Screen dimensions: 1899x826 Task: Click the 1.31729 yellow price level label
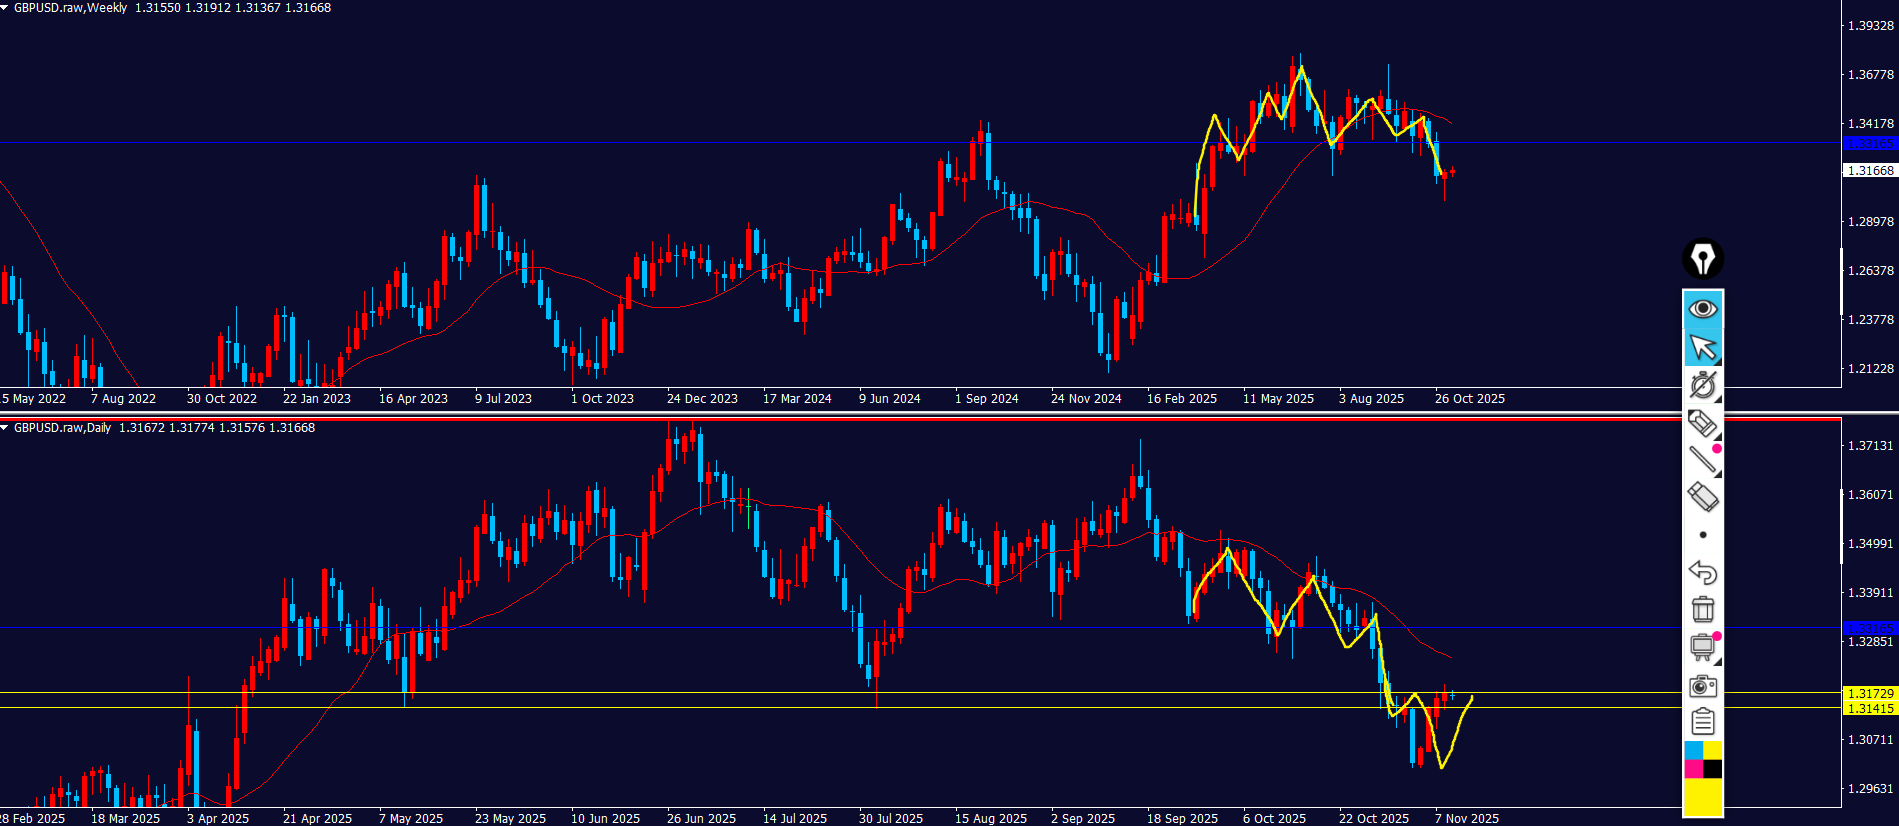(1869, 693)
